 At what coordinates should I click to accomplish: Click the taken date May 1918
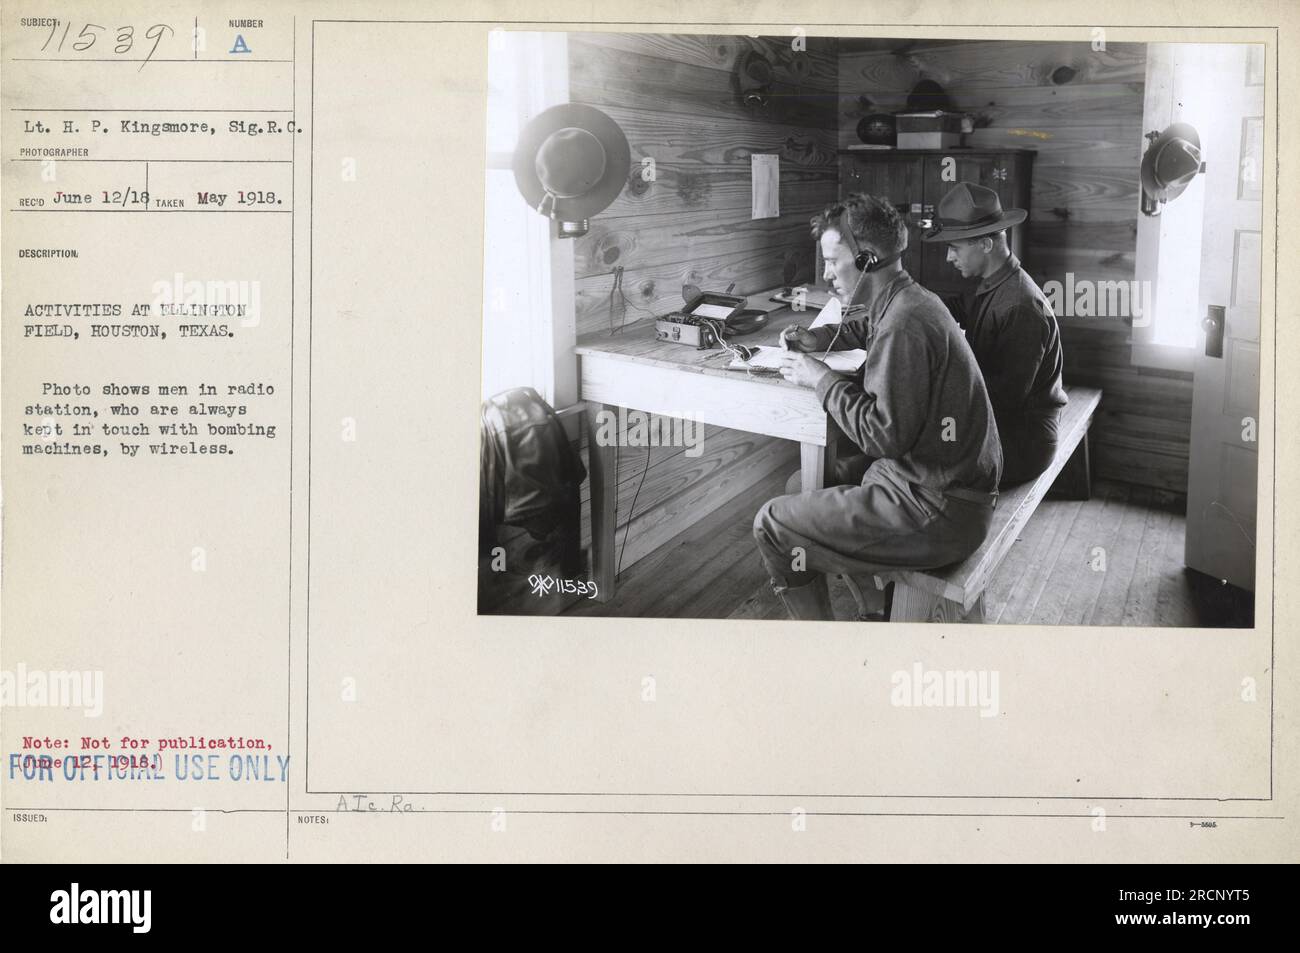coord(240,197)
